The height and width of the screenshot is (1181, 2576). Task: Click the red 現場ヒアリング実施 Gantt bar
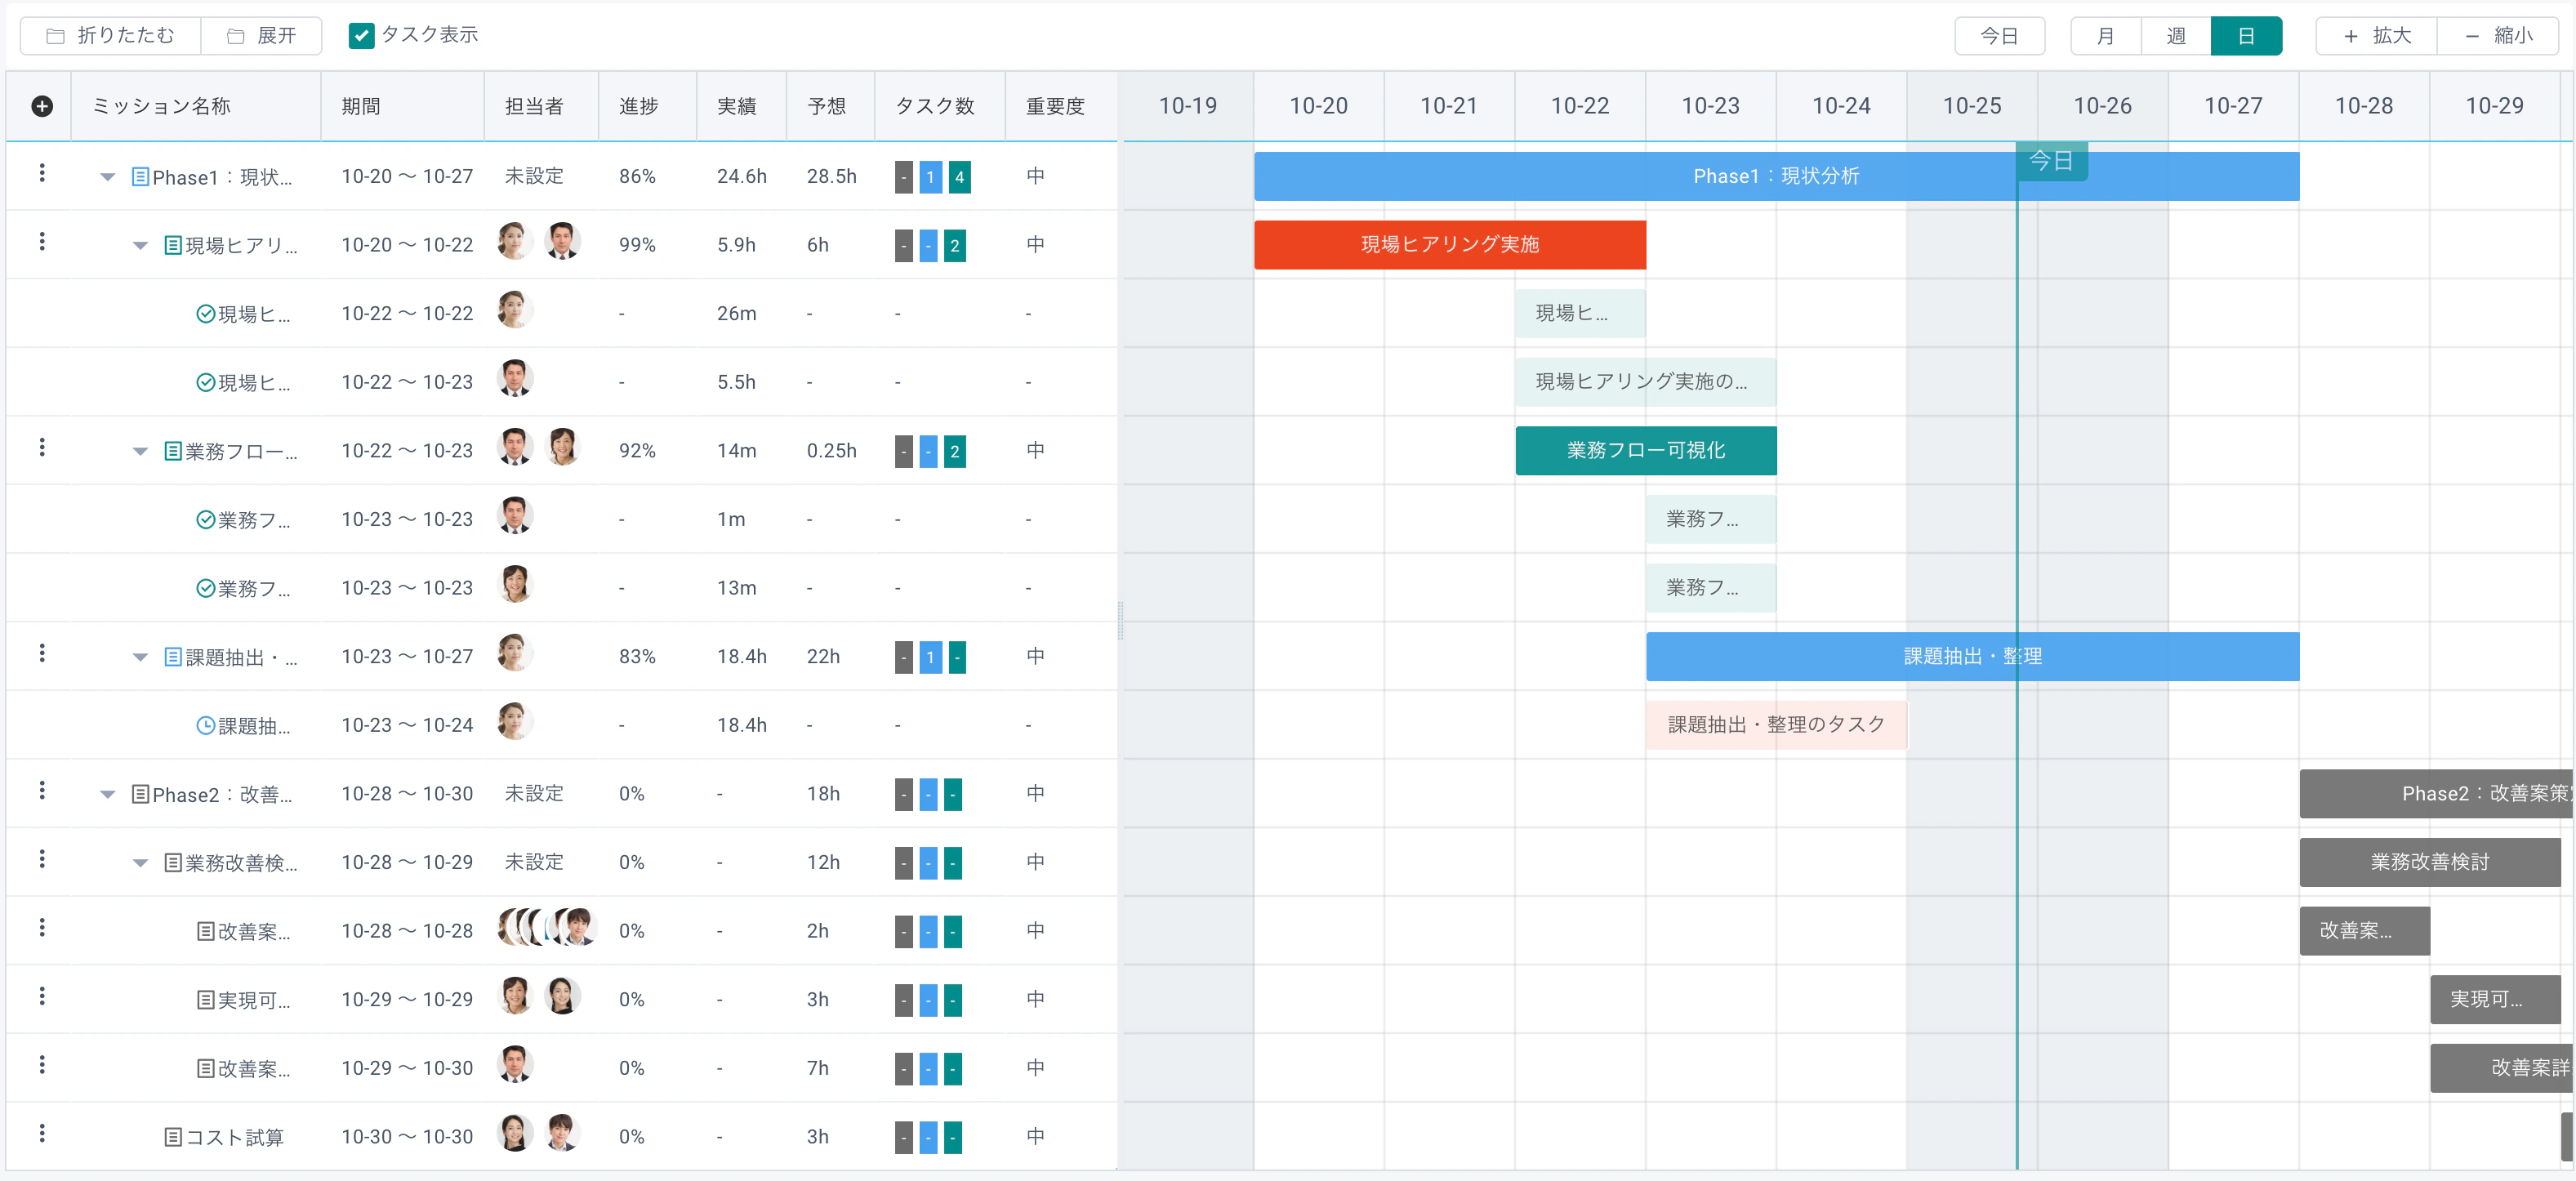point(1450,245)
